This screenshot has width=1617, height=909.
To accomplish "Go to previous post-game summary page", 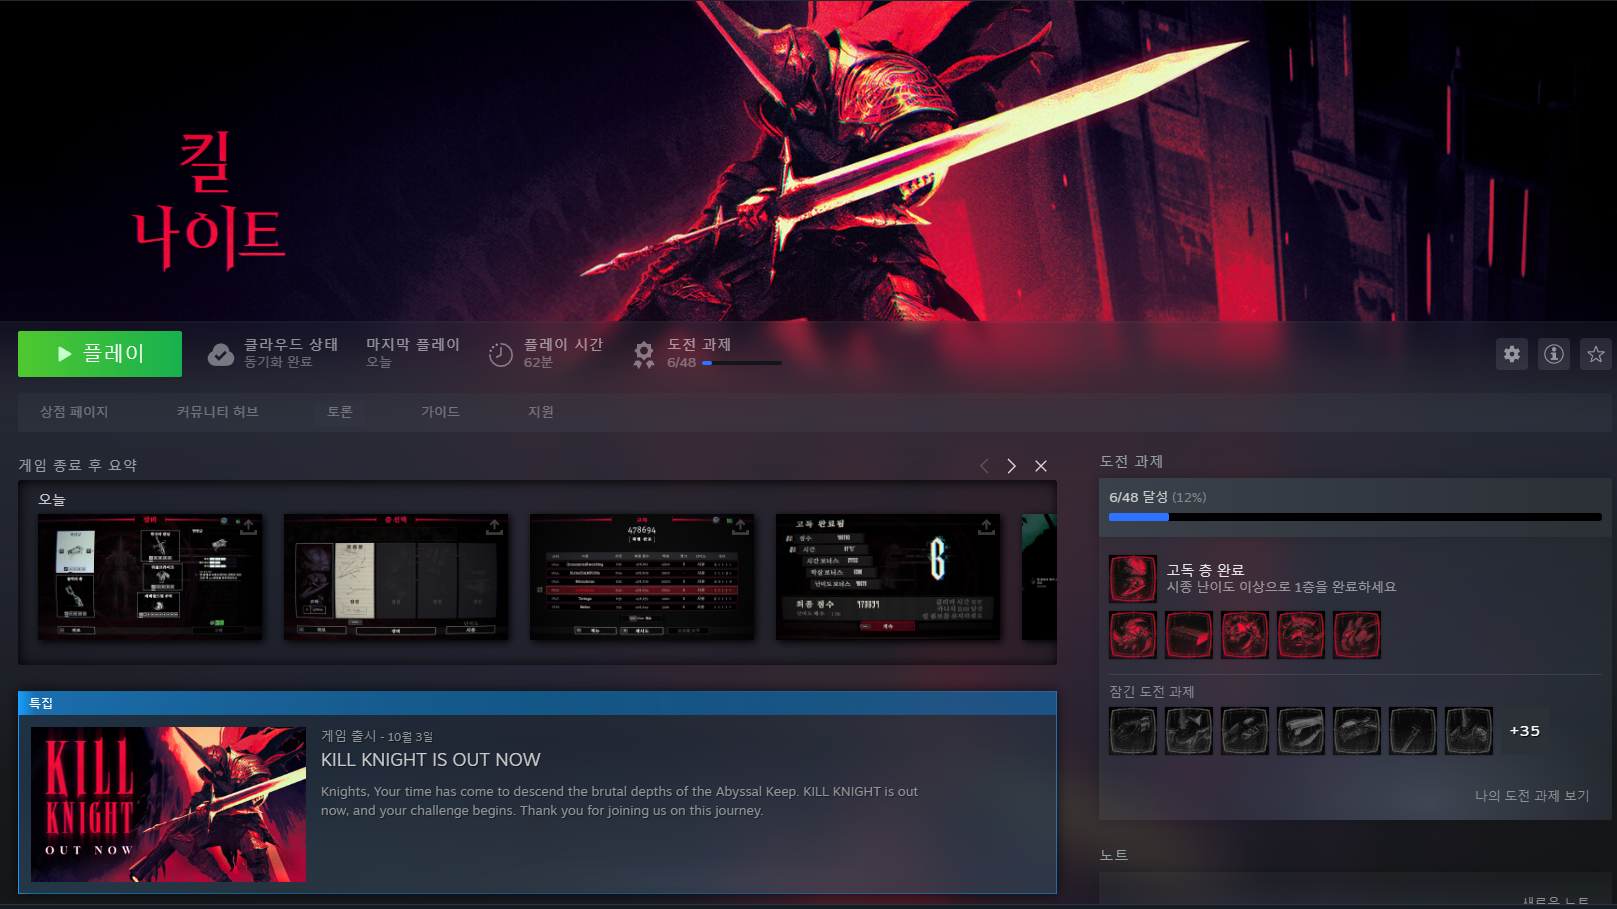I will (x=984, y=466).
